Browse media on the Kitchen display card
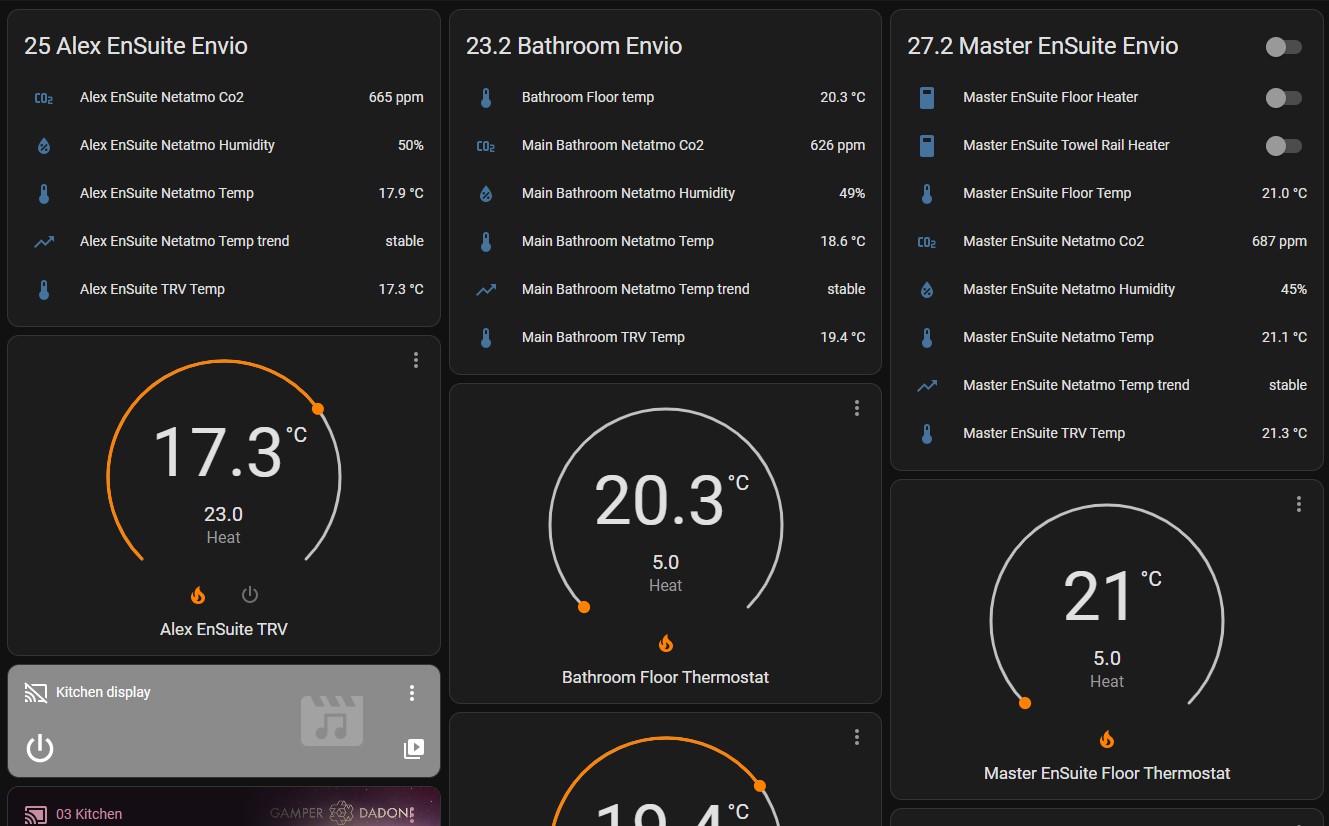Image resolution: width=1329 pixels, height=826 pixels. (414, 749)
